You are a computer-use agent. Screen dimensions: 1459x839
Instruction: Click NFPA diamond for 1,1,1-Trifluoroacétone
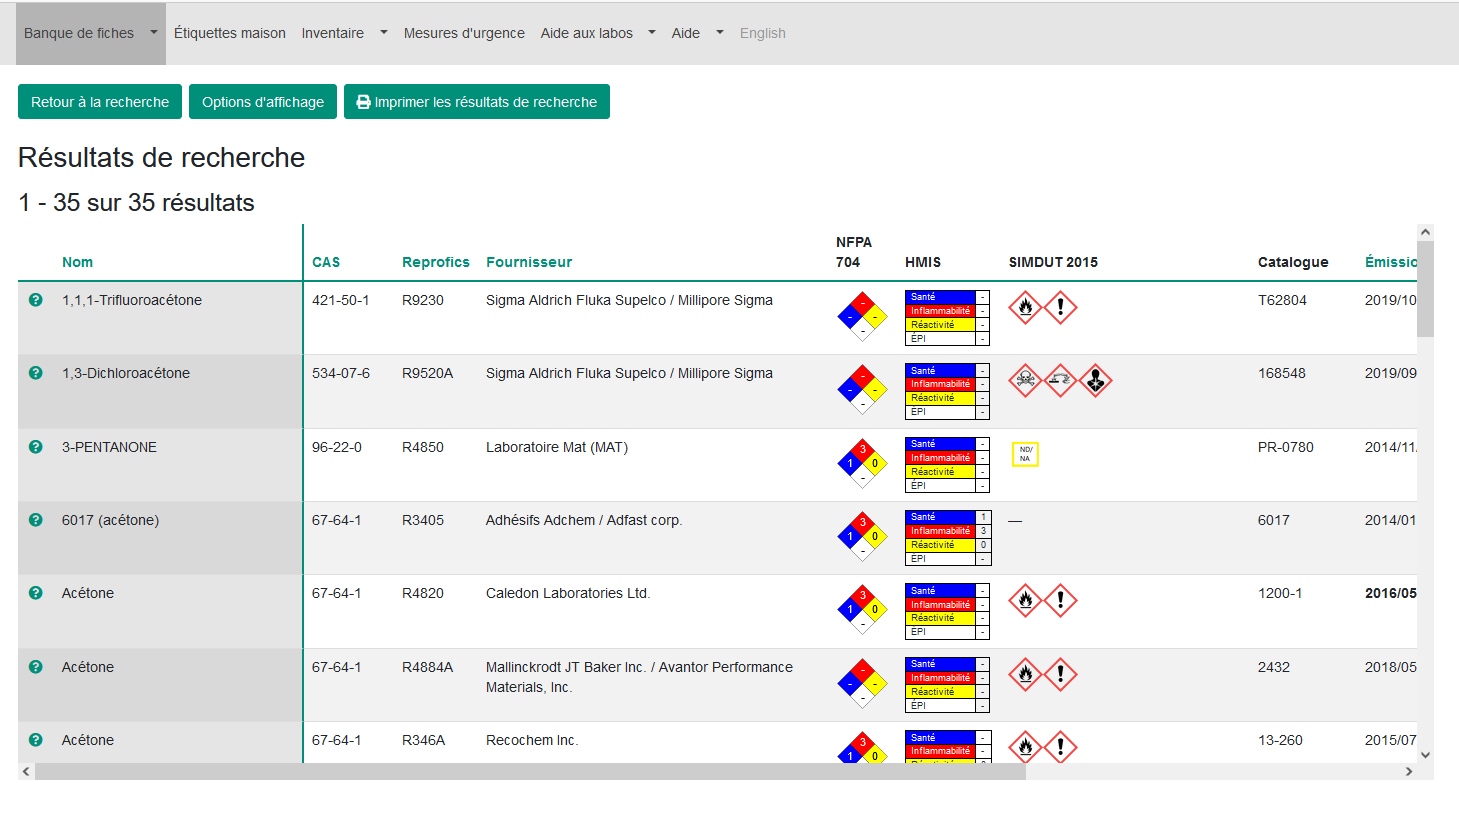(862, 317)
